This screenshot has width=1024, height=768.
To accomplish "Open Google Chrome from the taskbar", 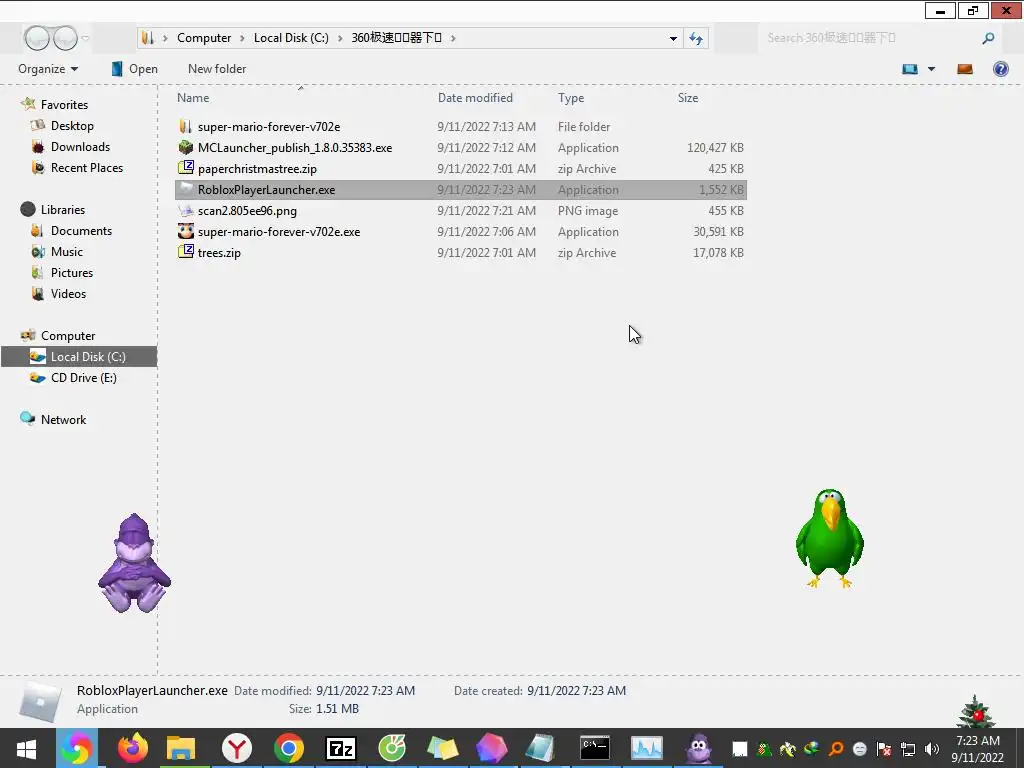I will click(x=289, y=748).
